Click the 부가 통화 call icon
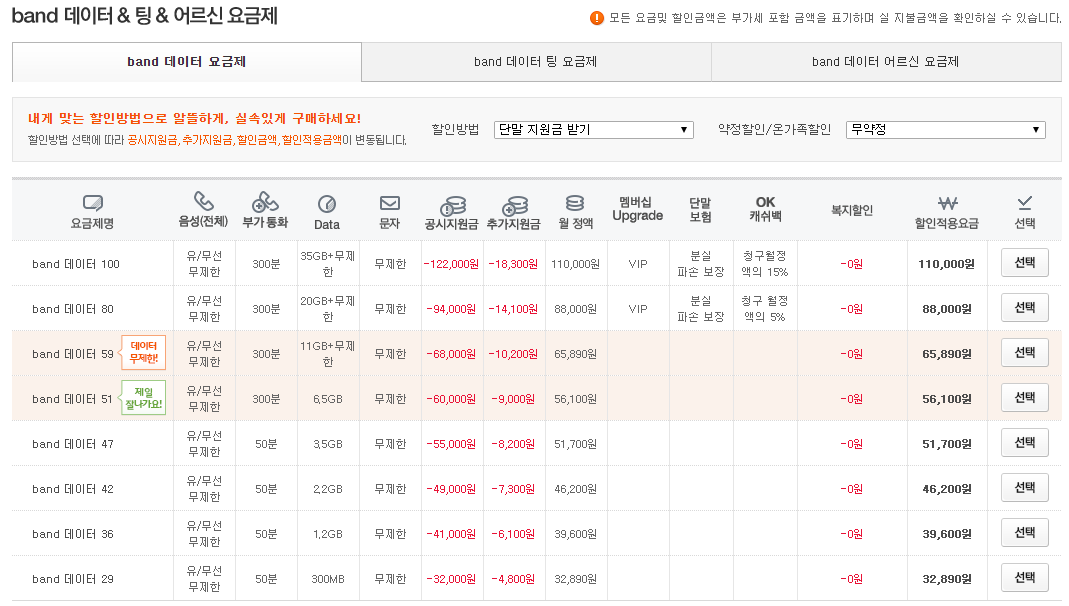Image resolution: width=1069 pixels, height=606 pixels. tap(266, 198)
